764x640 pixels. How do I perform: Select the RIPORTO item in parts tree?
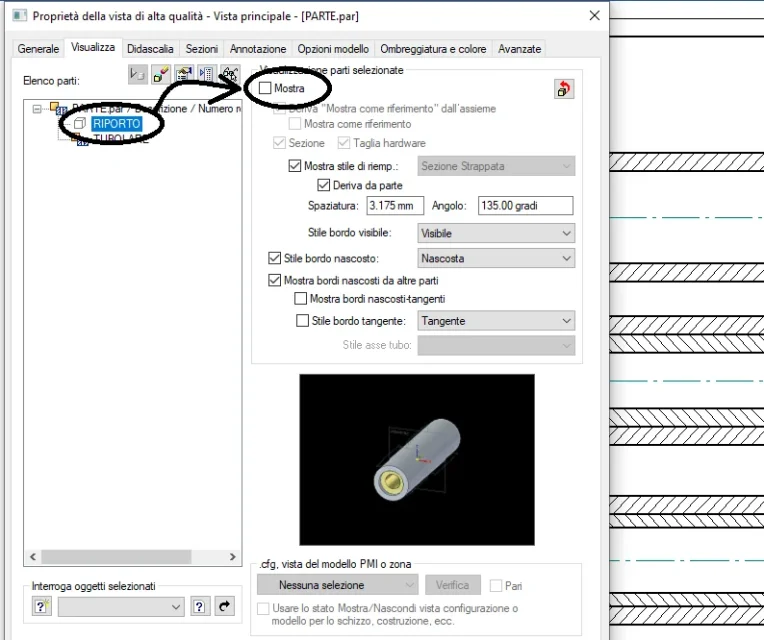click(x=117, y=124)
